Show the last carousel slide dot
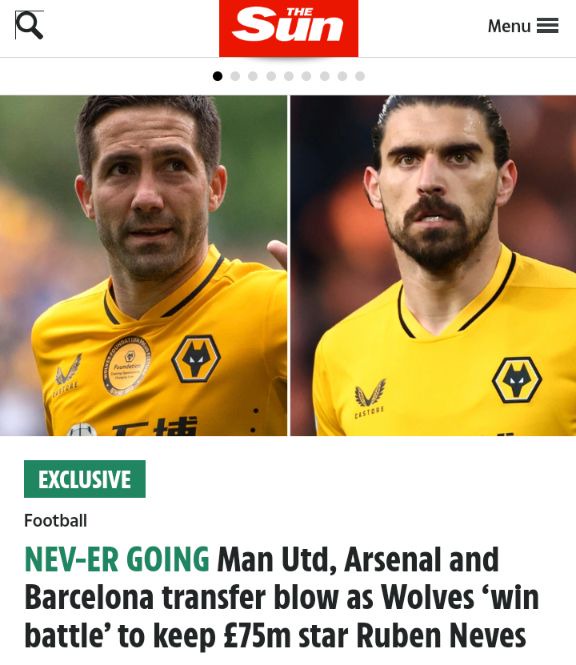 (360, 76)
